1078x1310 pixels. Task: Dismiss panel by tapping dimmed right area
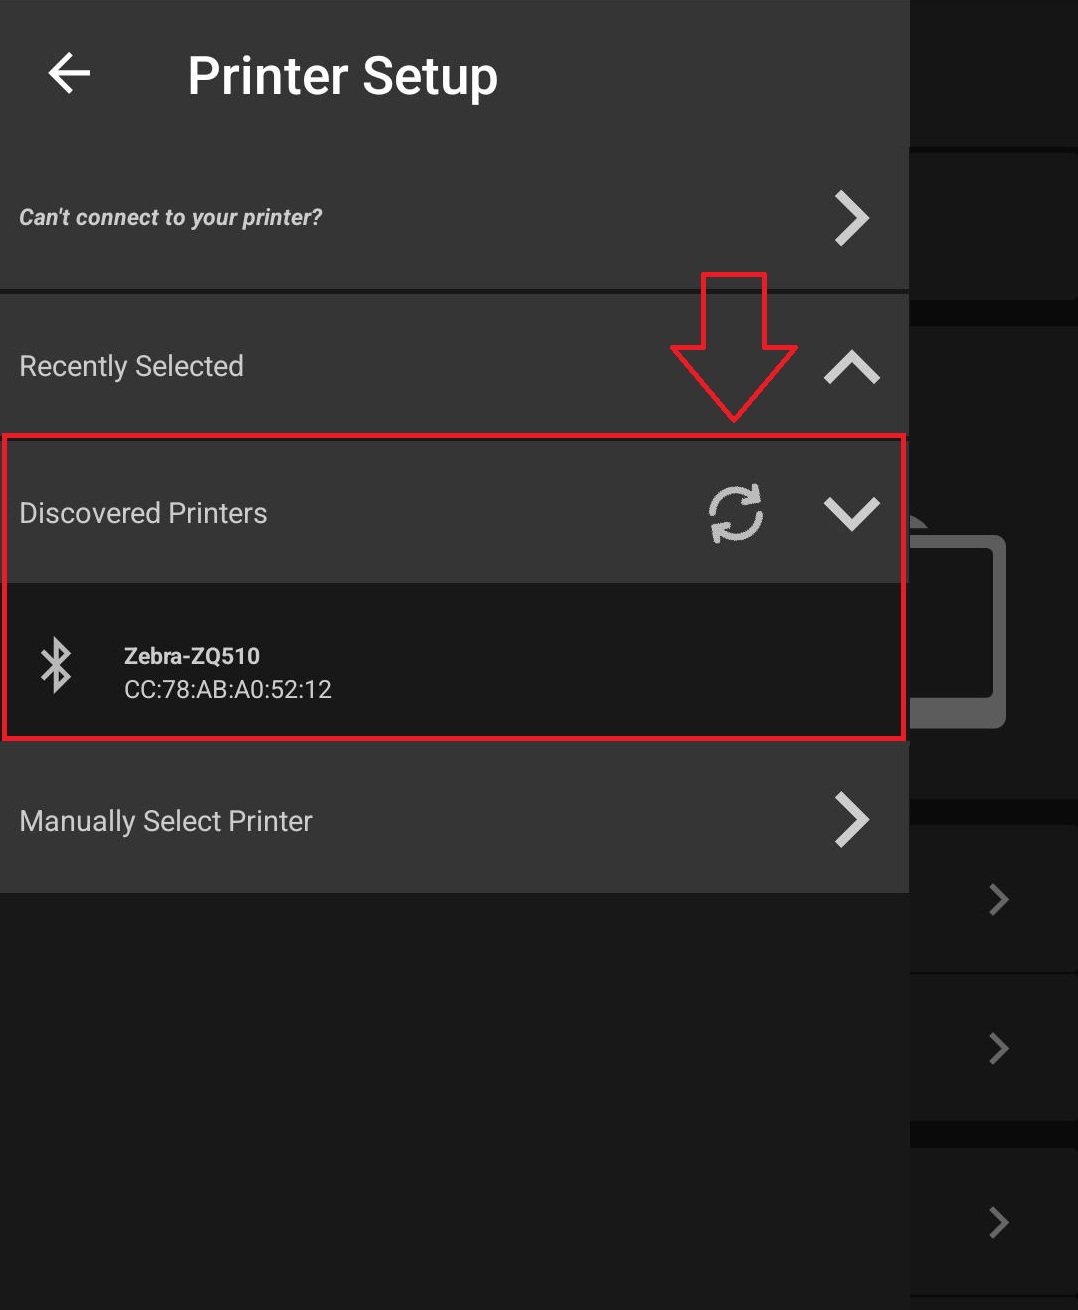pyautogui.click(x=993, y=400)
